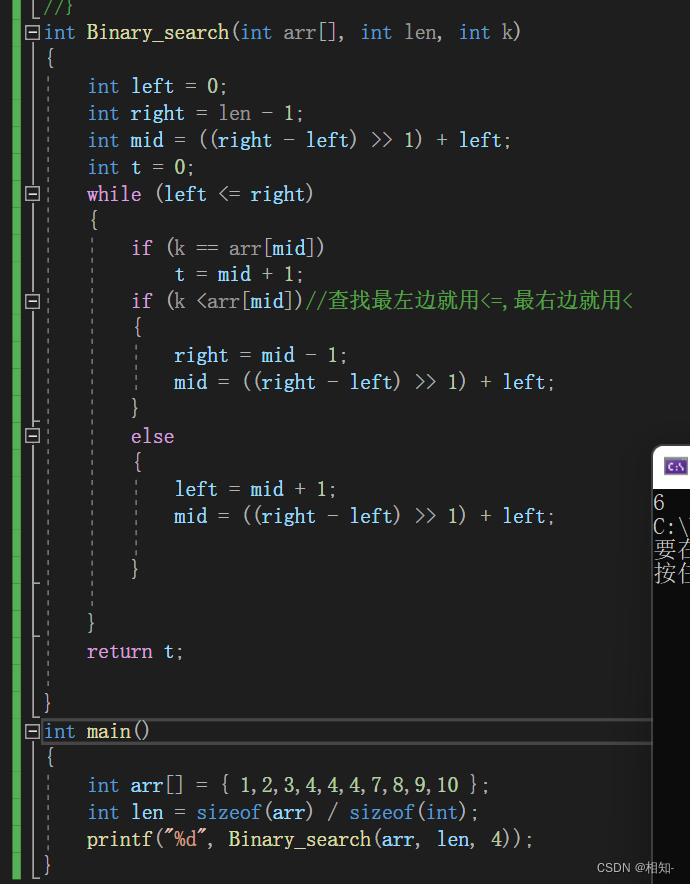Click the 'int len = sizeof(arr)' line
690x884 pixels.
283,812
